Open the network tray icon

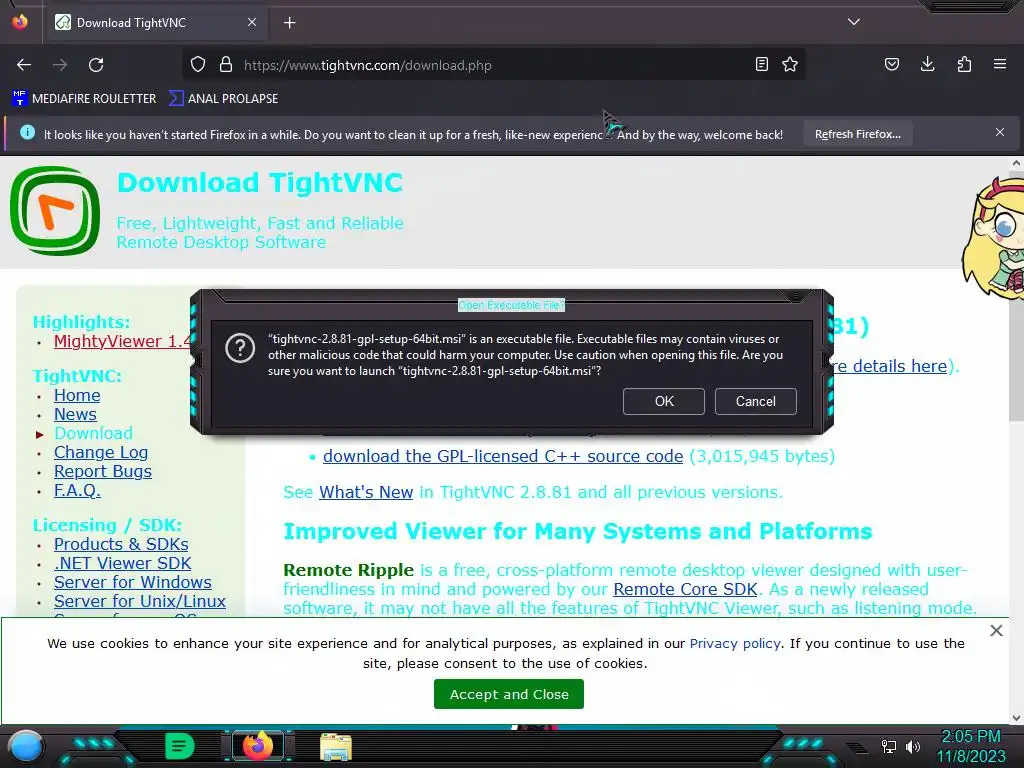888,746
